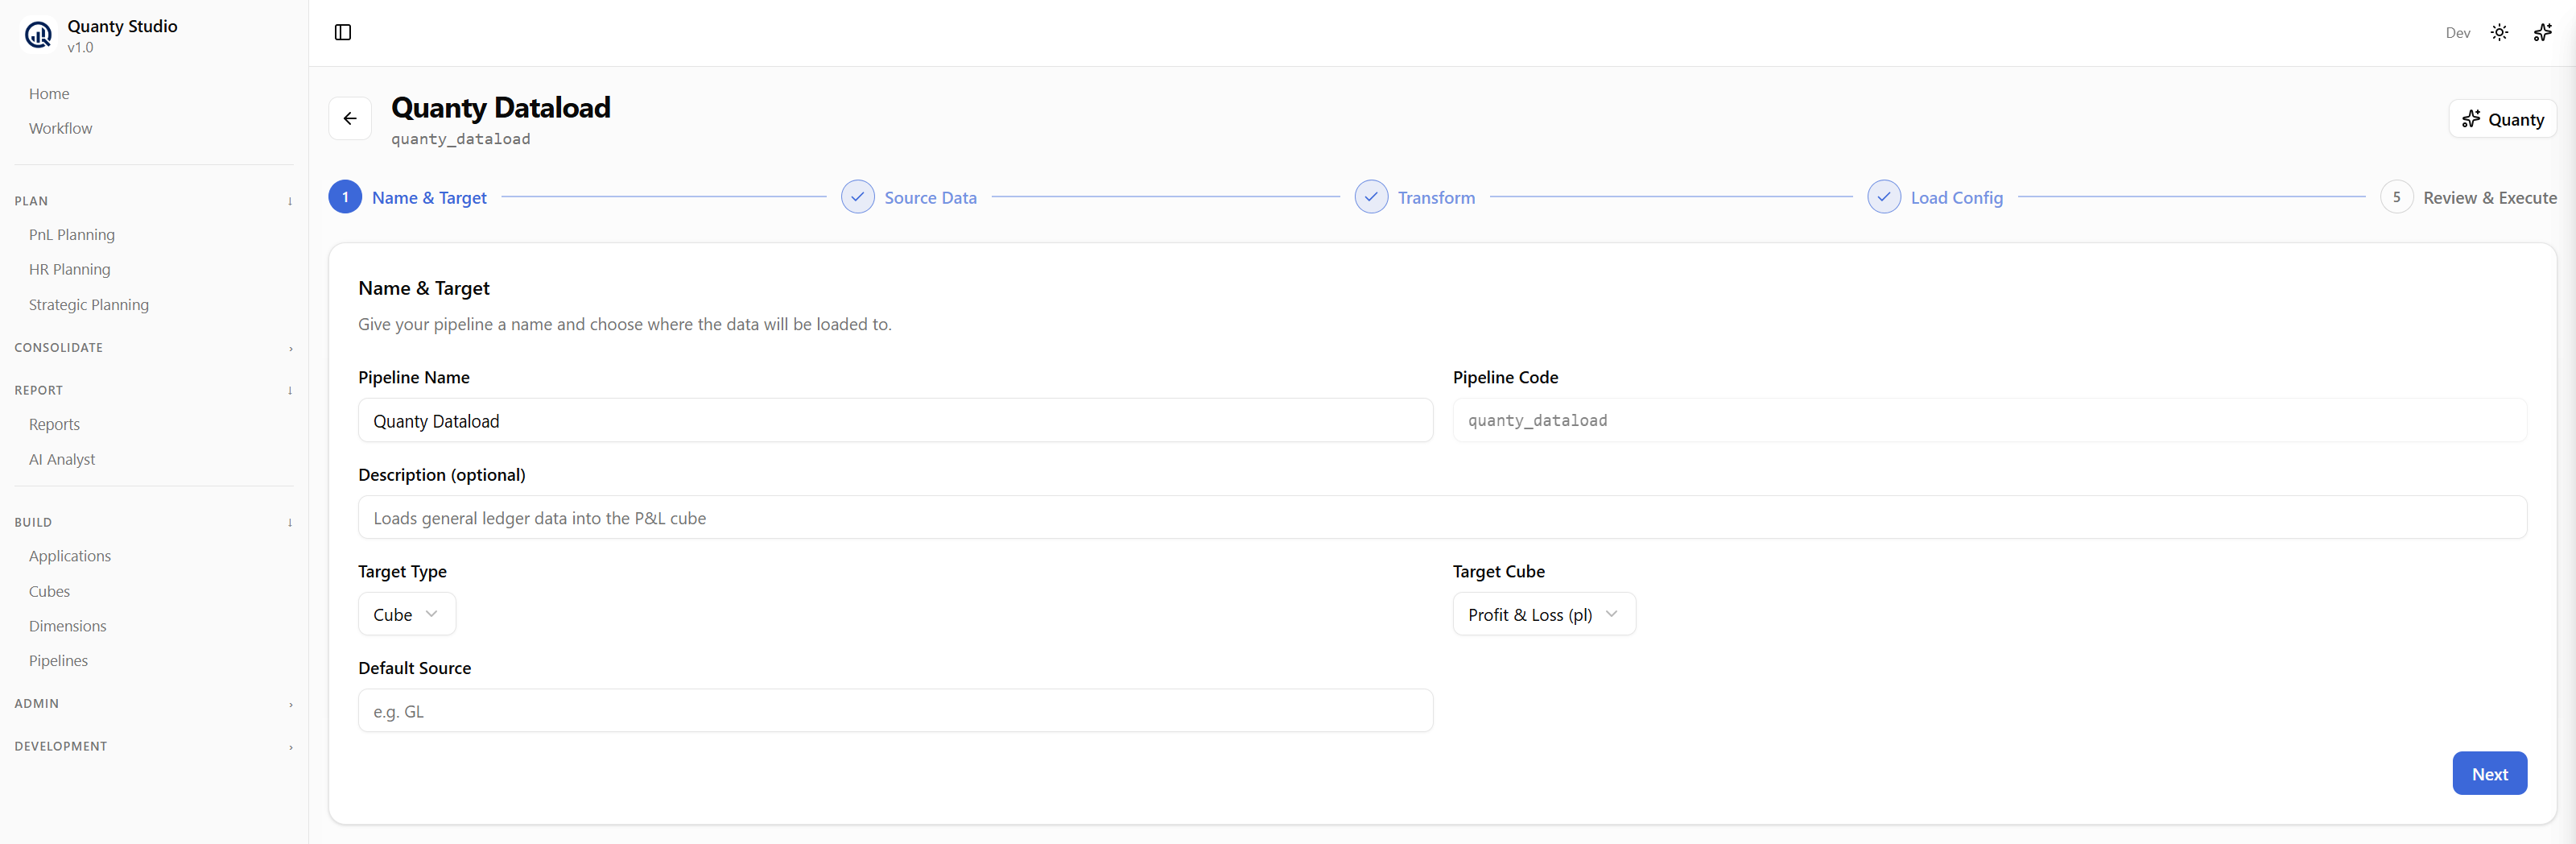The width and height of the screenshot is (2576, 844).
Task: Click the Pipeline Name input field
Action: click(895, 421)
